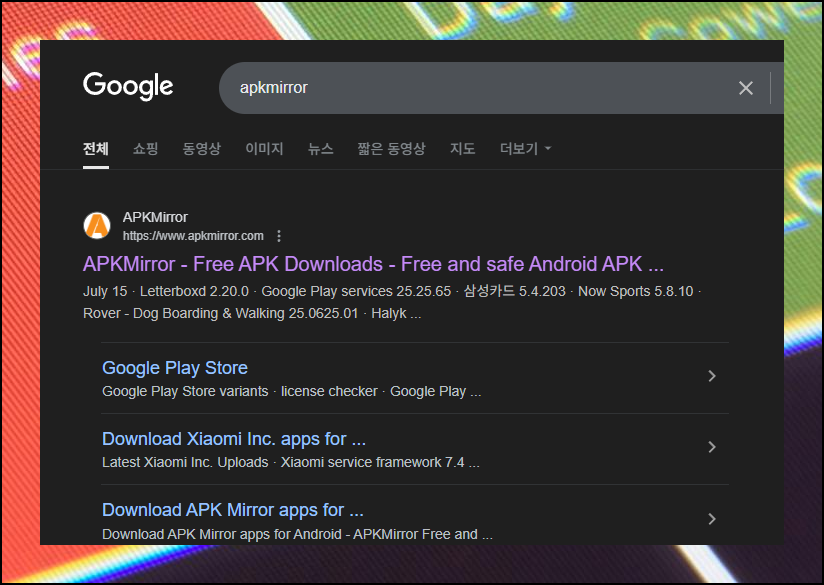Expand the Xiaomi Inc. row chevron
This screenshot has height=585, width=824.
(x=712, y=447)
